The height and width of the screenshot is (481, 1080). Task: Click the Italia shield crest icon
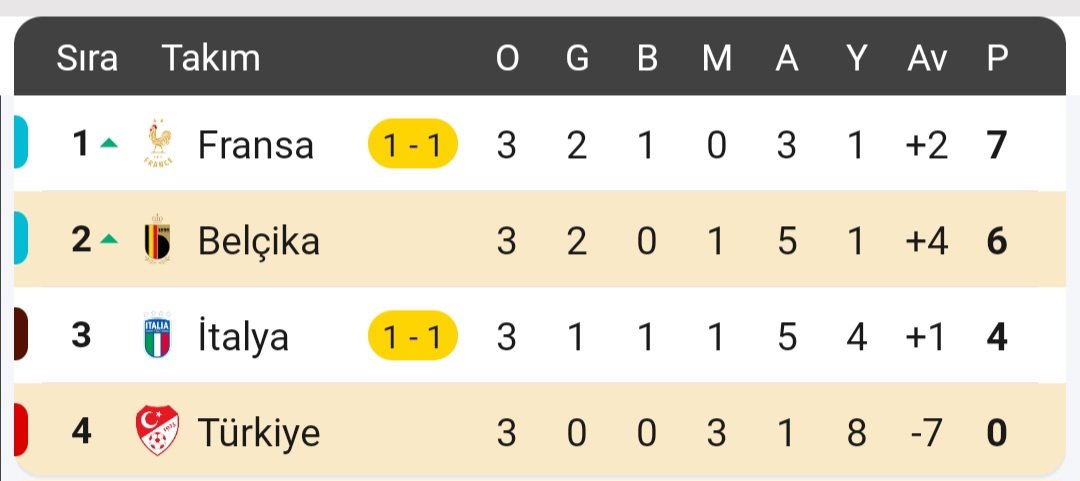(x=158, y=336)
